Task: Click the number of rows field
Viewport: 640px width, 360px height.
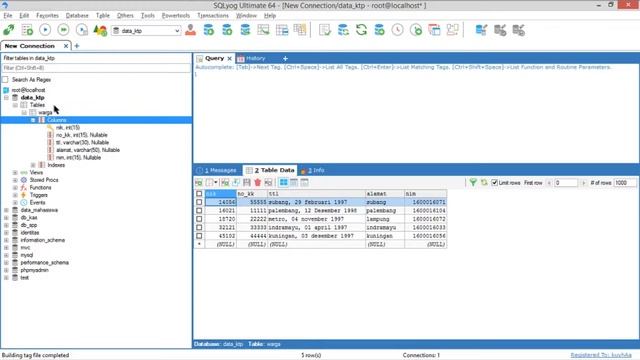Action: tap(625, 183)
